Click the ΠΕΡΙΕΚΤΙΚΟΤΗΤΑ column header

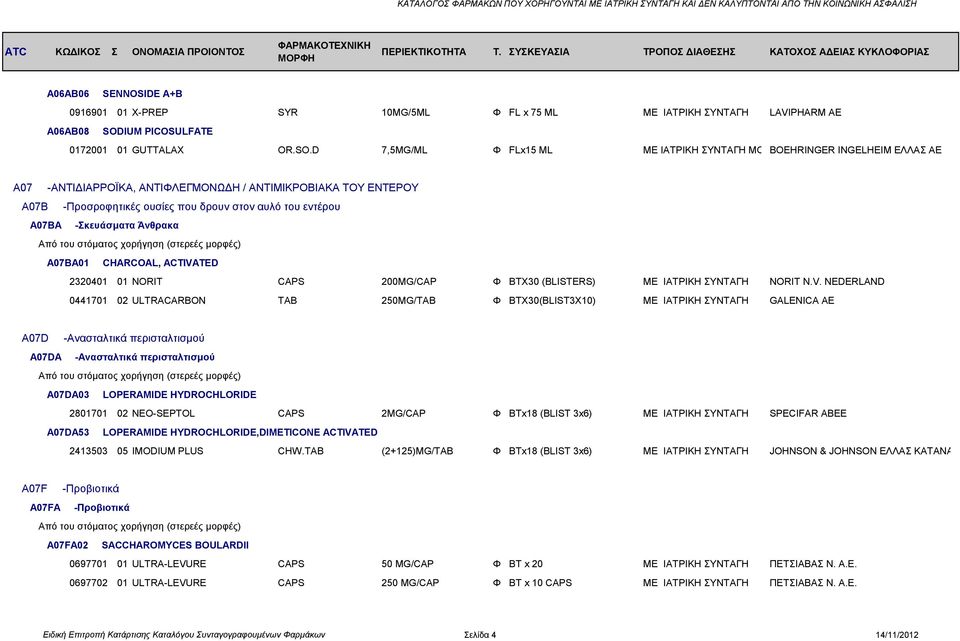point(424,51)
